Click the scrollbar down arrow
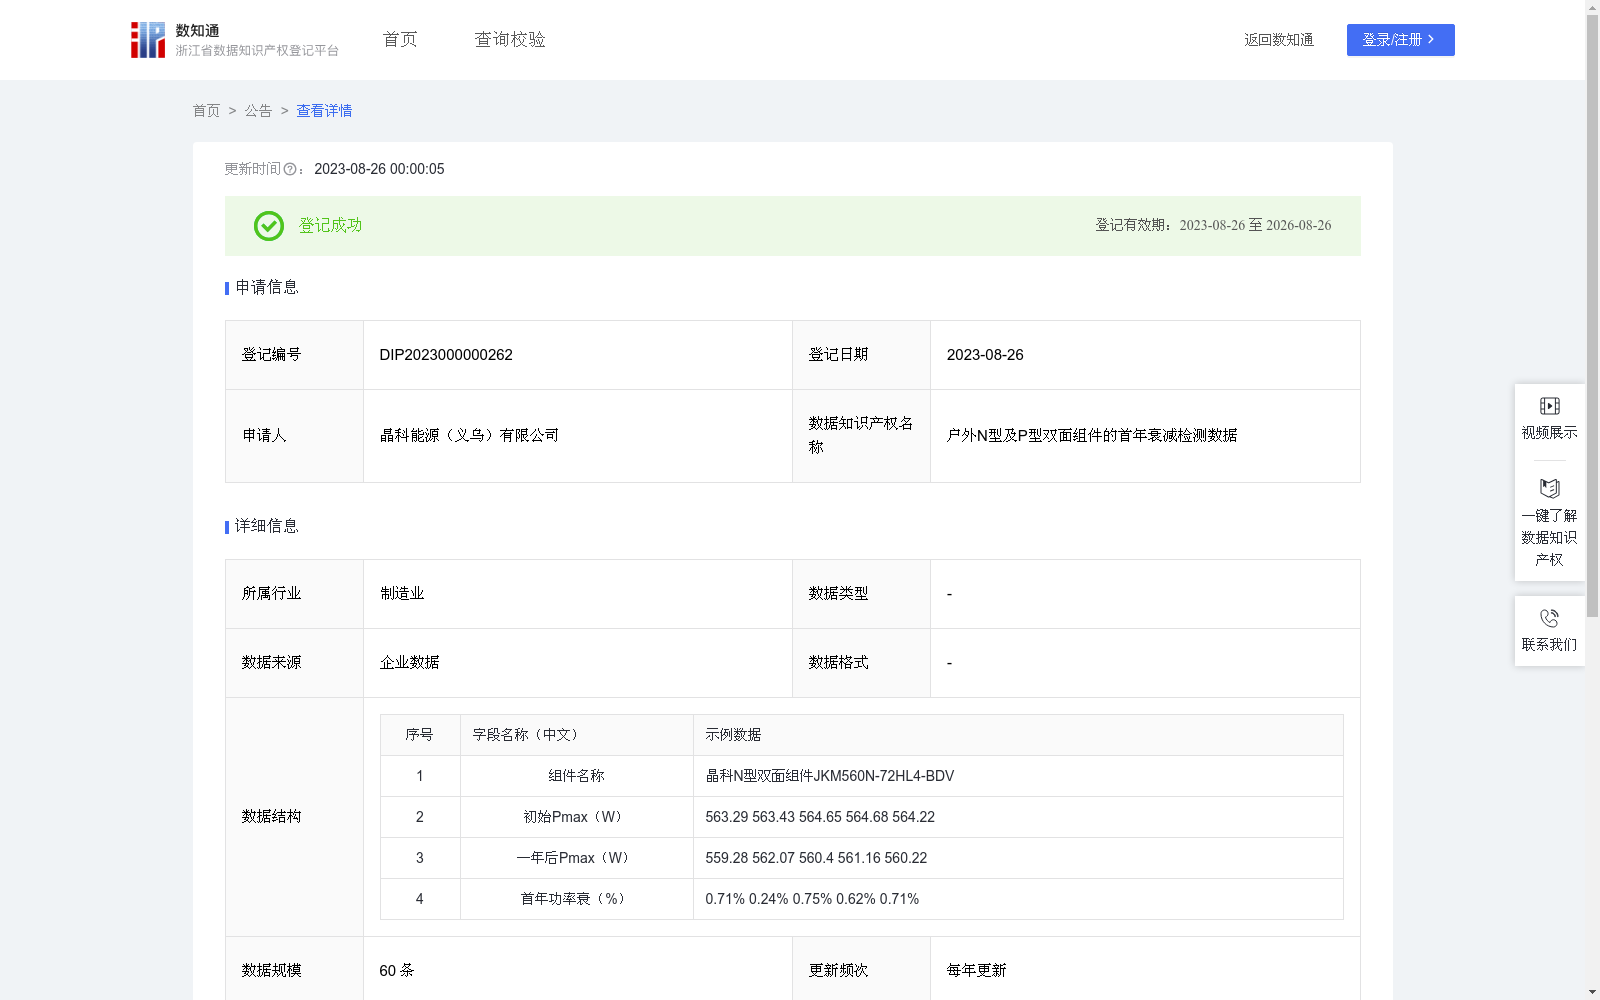 click(x=1592, y=992)
